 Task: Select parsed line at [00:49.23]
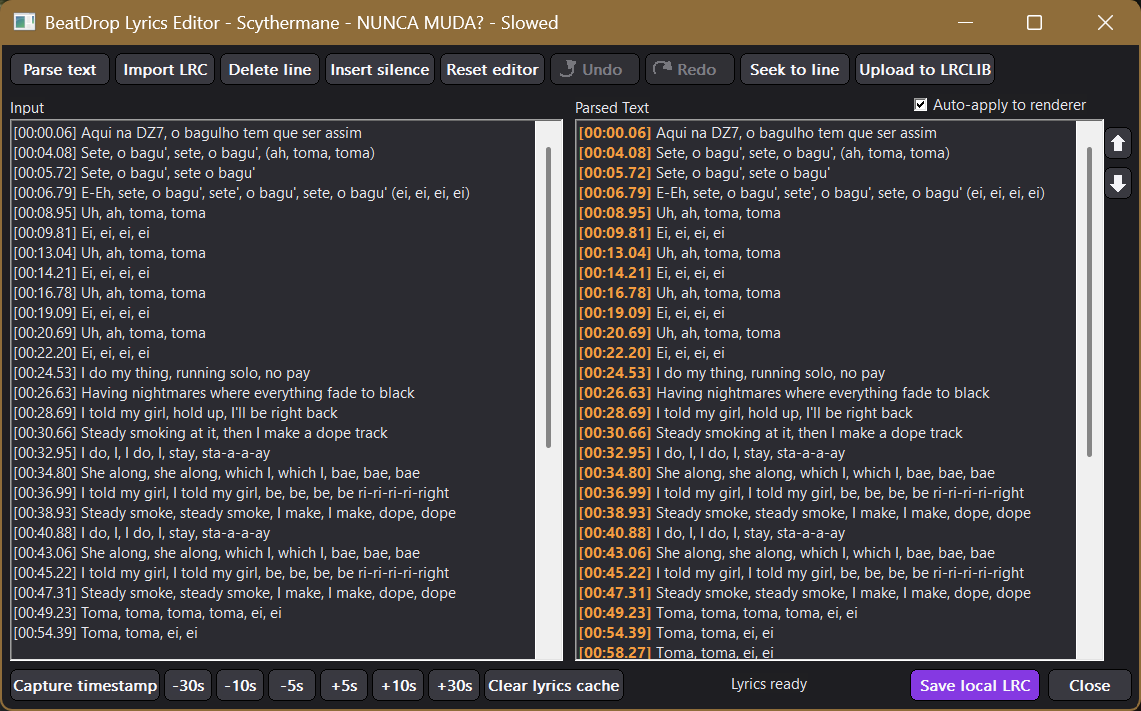717,613
